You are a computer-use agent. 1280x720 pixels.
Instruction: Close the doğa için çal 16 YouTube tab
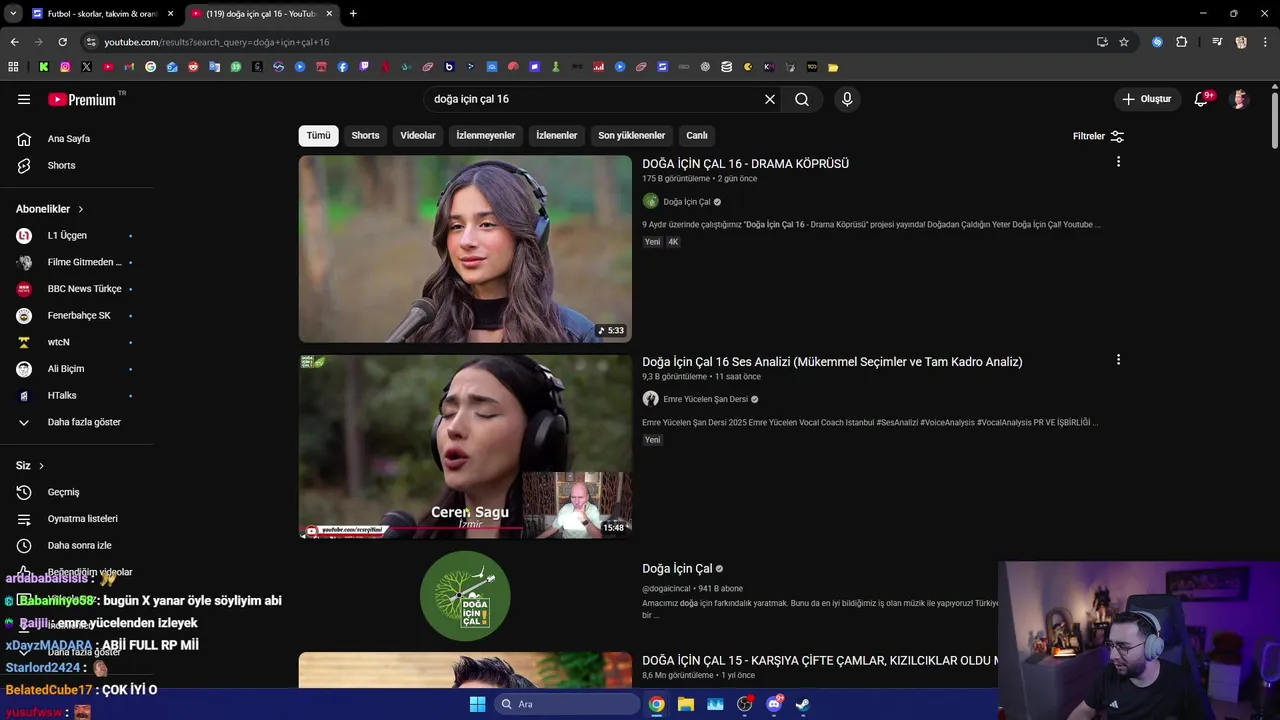(329, 14)
